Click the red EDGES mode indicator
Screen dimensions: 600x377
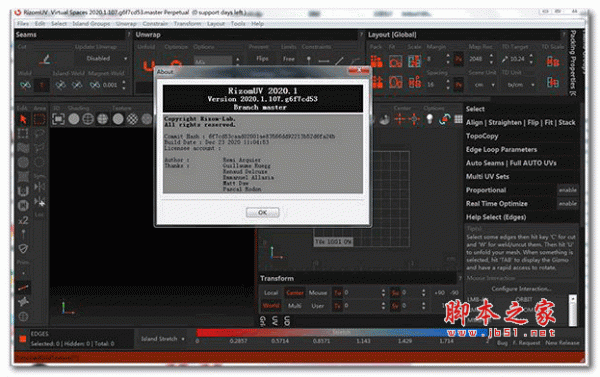23,339
